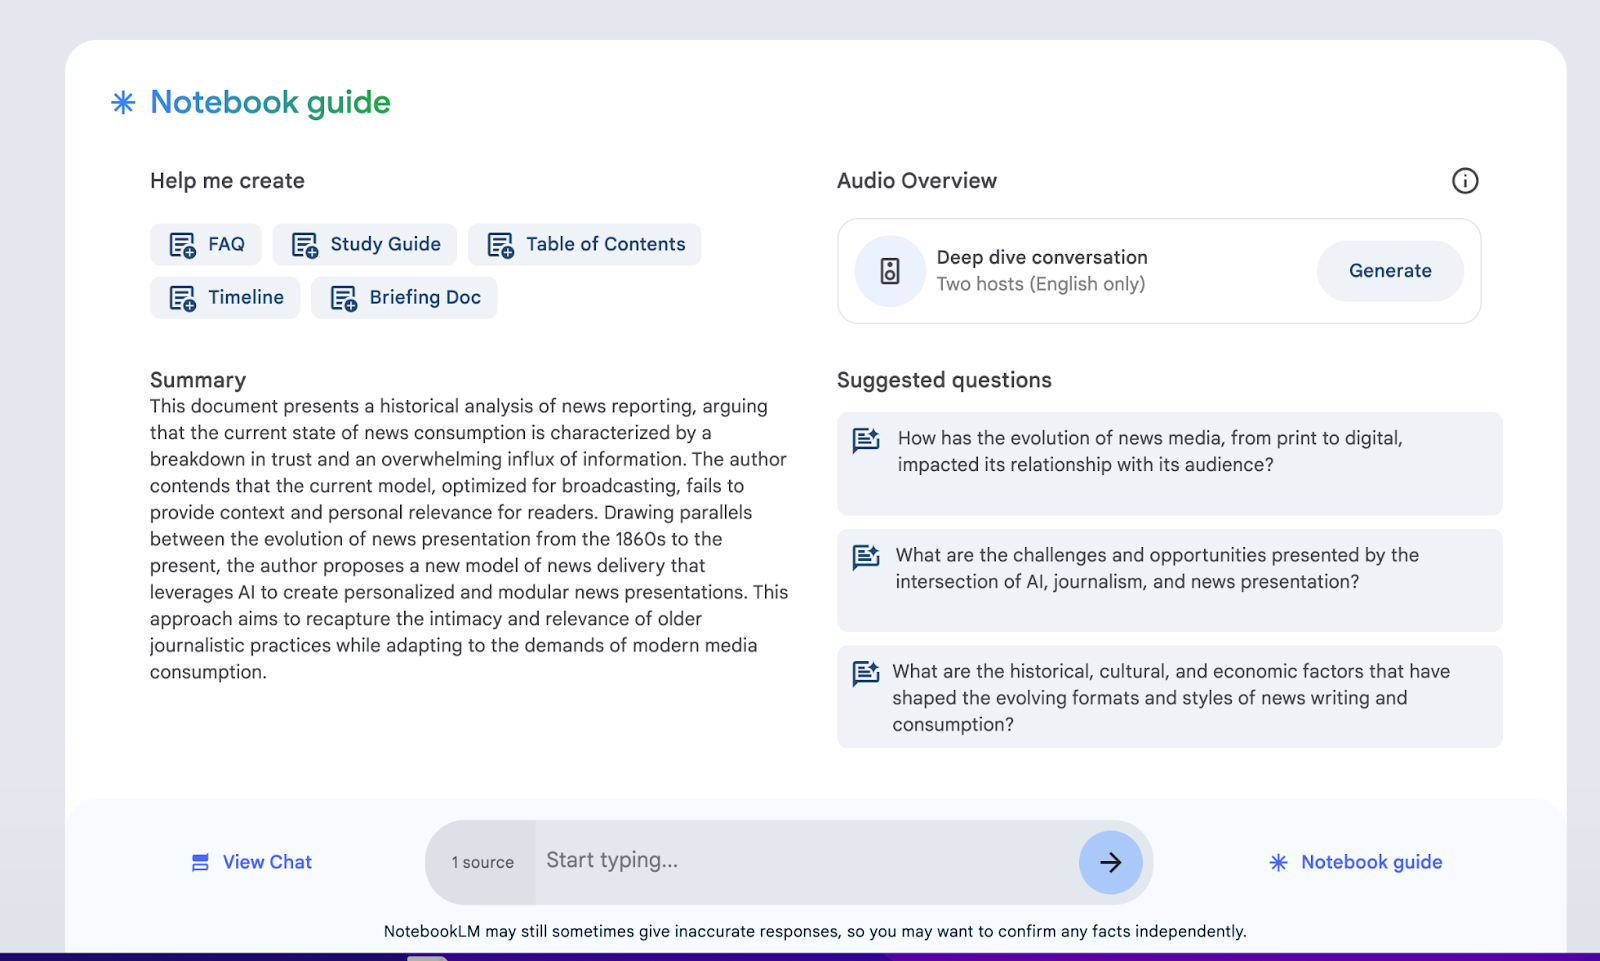Image resolution: width=1600 pixels, height=961 pixels.
Task: Create an FAQ from the source
Action: click(x=206, y=244)
